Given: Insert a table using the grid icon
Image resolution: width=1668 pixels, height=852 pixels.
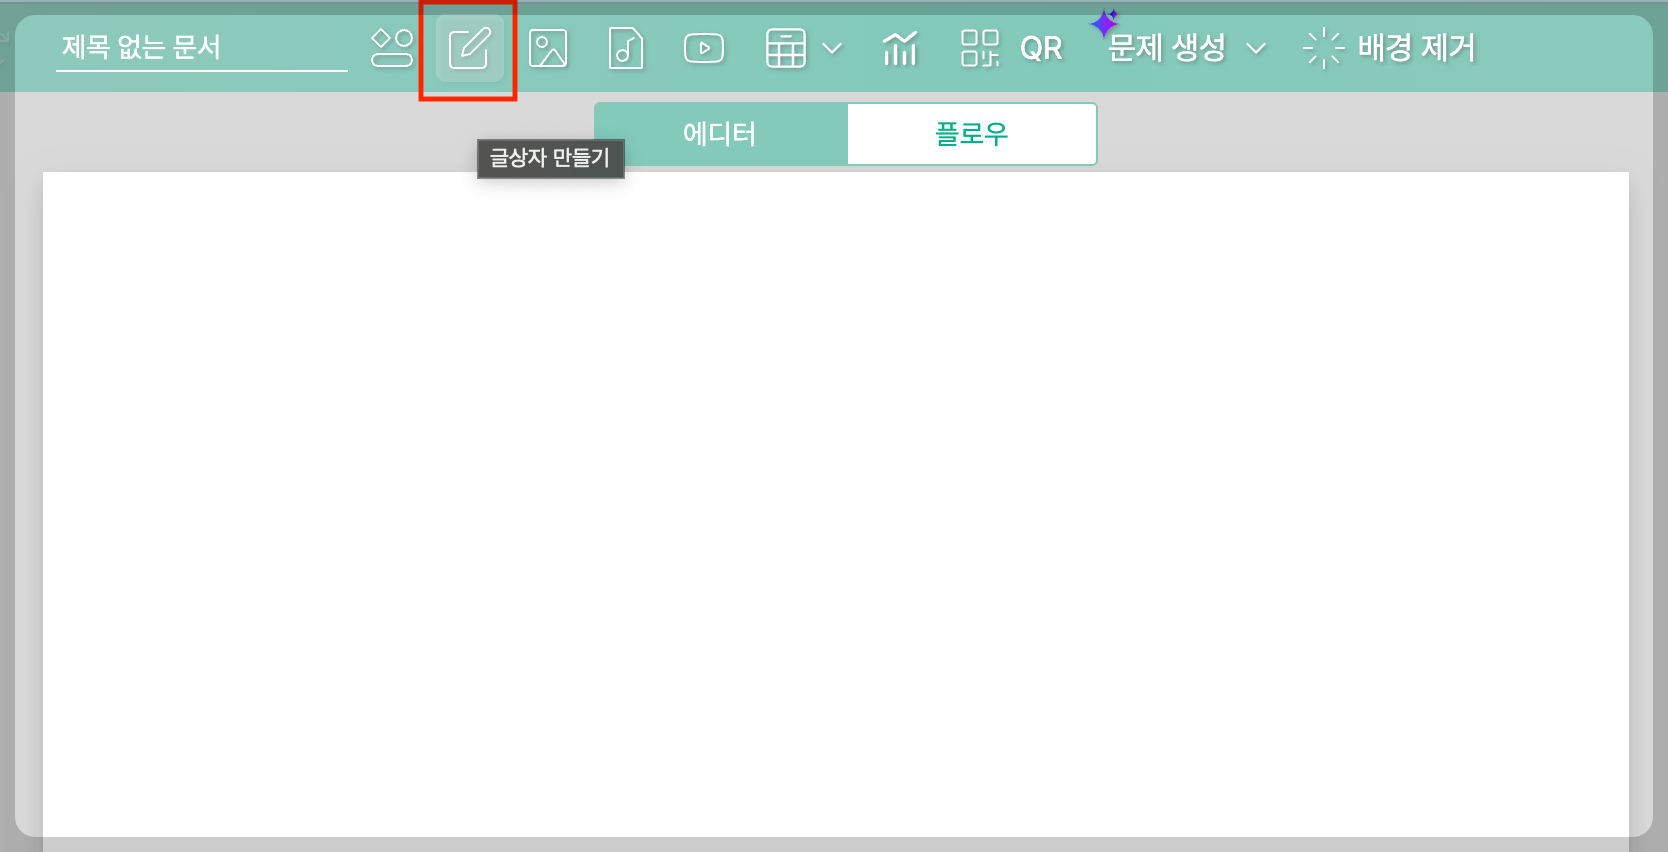Looking at the screenshot, I should click(786, 48).
